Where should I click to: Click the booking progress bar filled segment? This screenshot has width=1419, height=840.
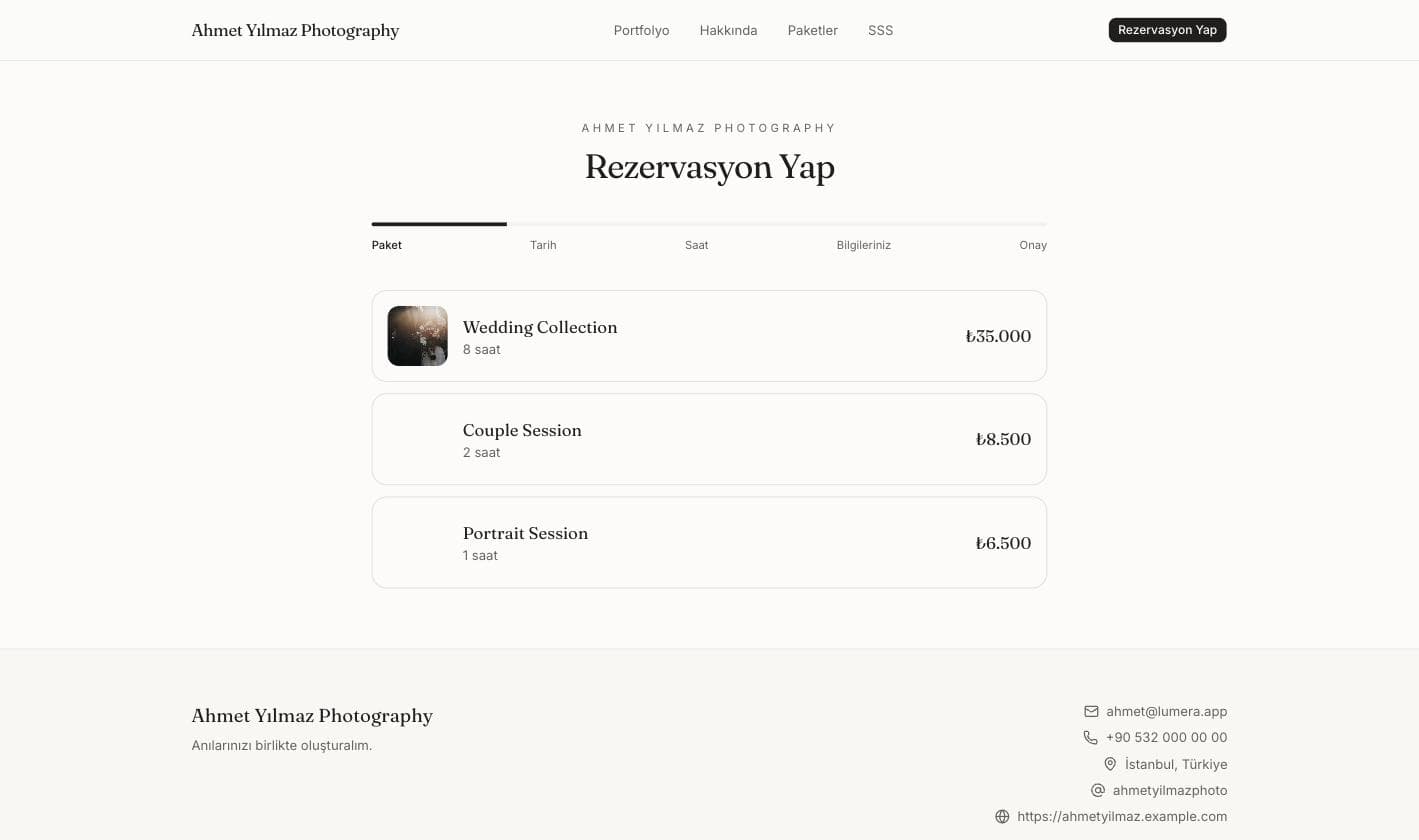point(439,224)
